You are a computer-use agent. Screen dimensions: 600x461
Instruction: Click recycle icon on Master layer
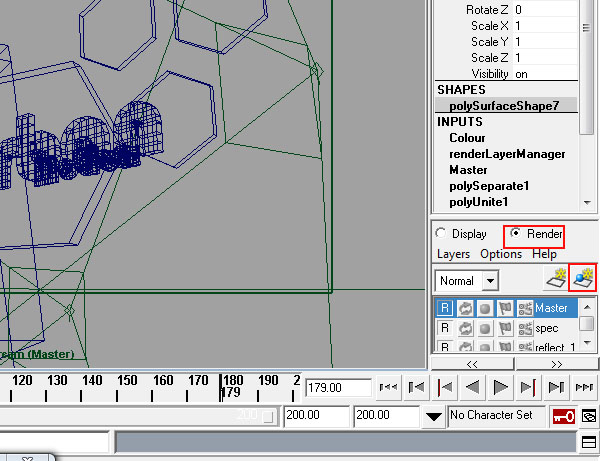(465, 308)
